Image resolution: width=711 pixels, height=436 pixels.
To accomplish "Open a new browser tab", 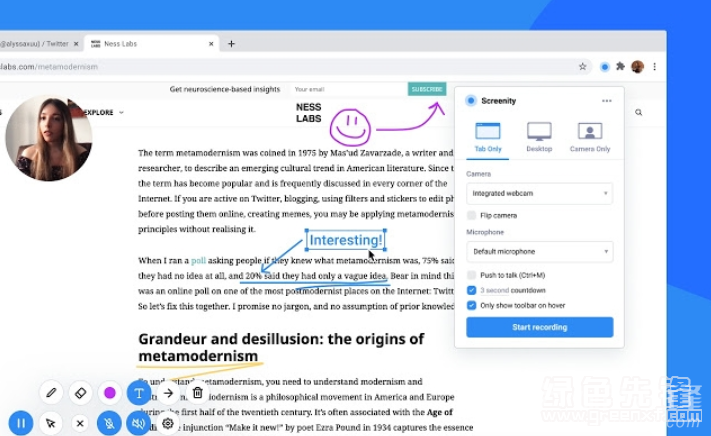I will tap(231, 44).
